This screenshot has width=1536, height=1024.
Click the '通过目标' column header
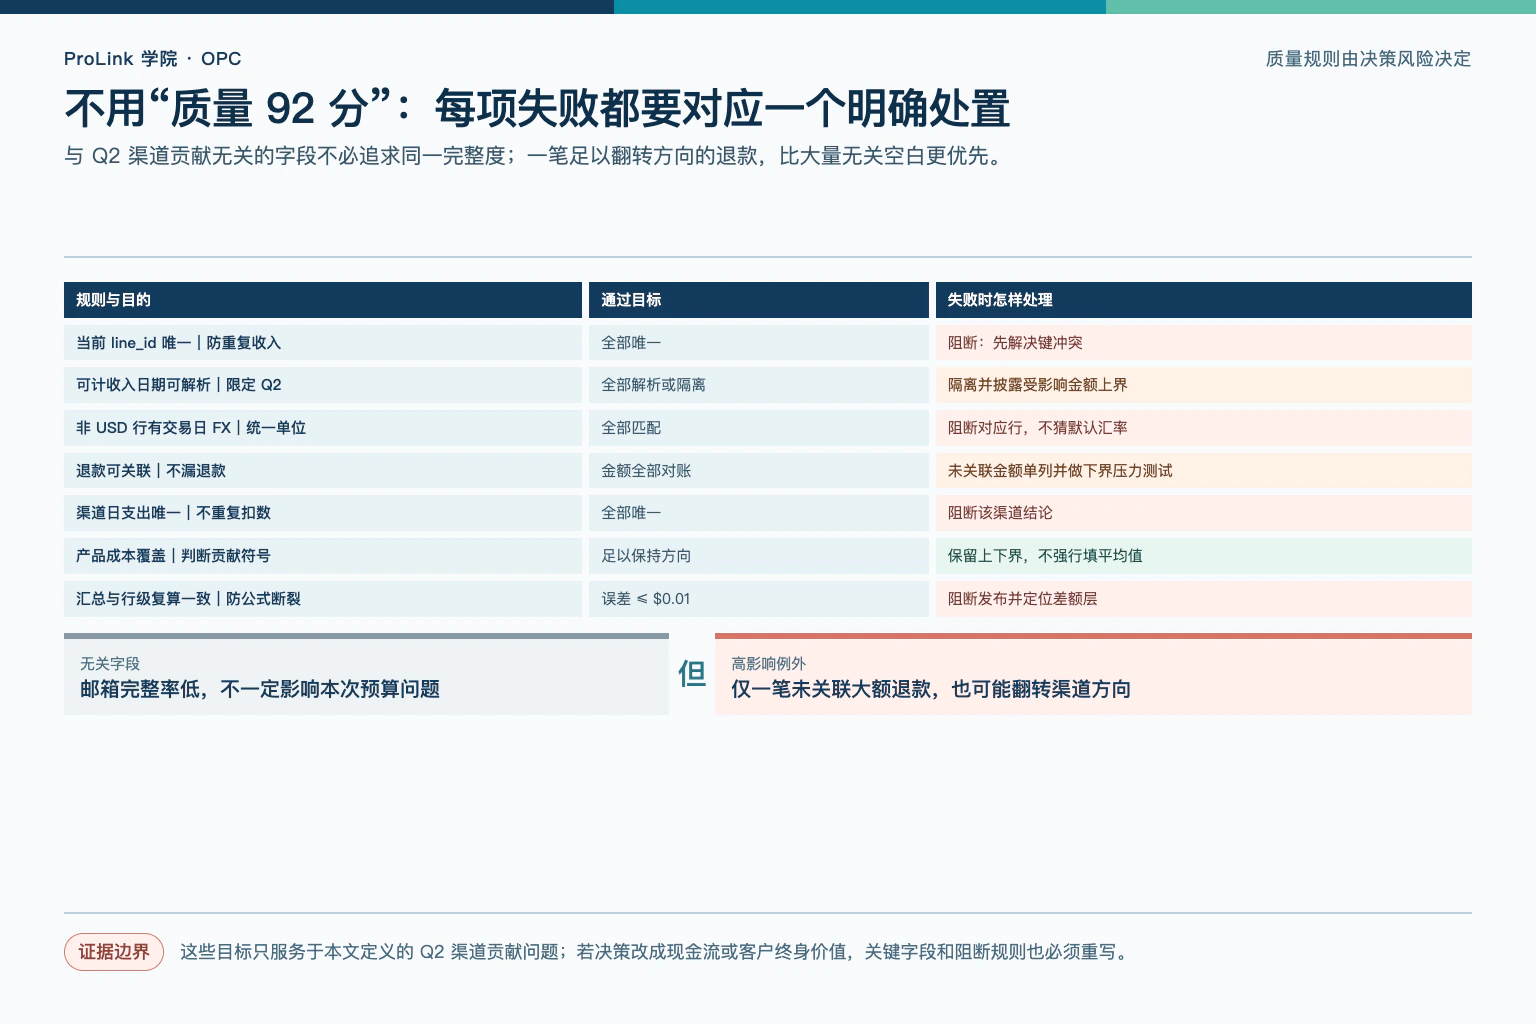click(759, 300)
